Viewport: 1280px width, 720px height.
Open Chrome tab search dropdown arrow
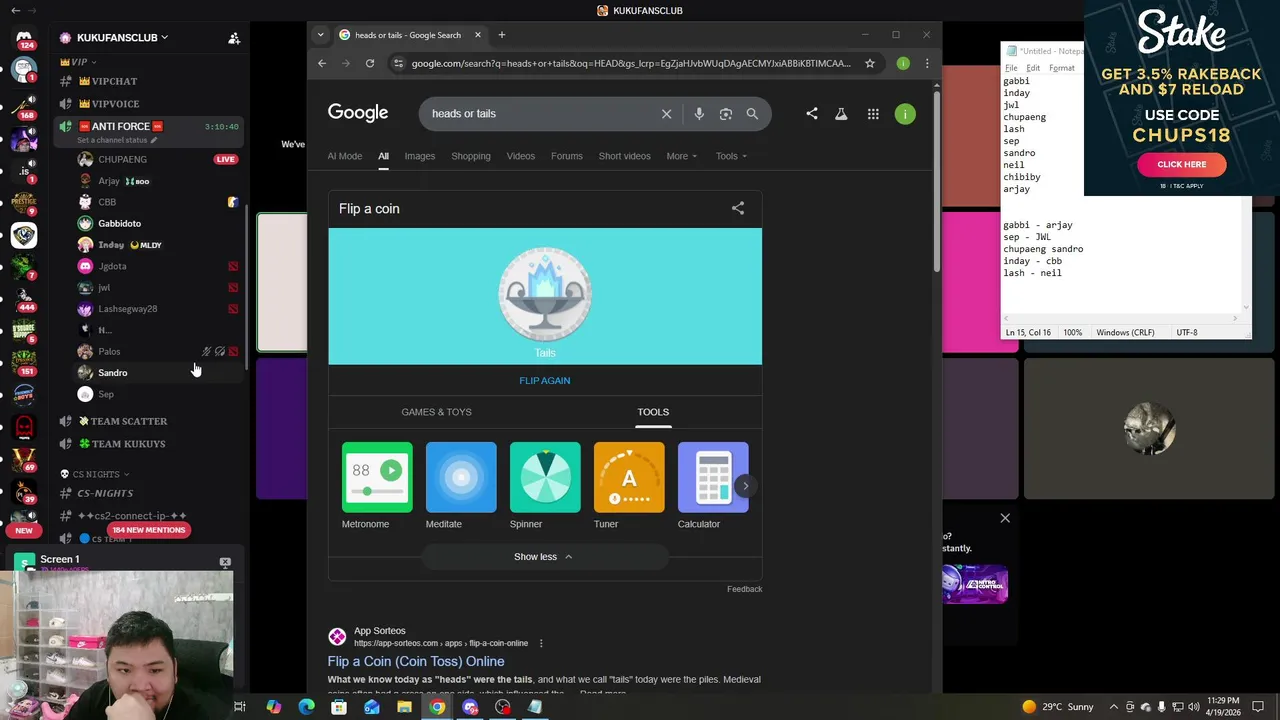pos(320,35)
